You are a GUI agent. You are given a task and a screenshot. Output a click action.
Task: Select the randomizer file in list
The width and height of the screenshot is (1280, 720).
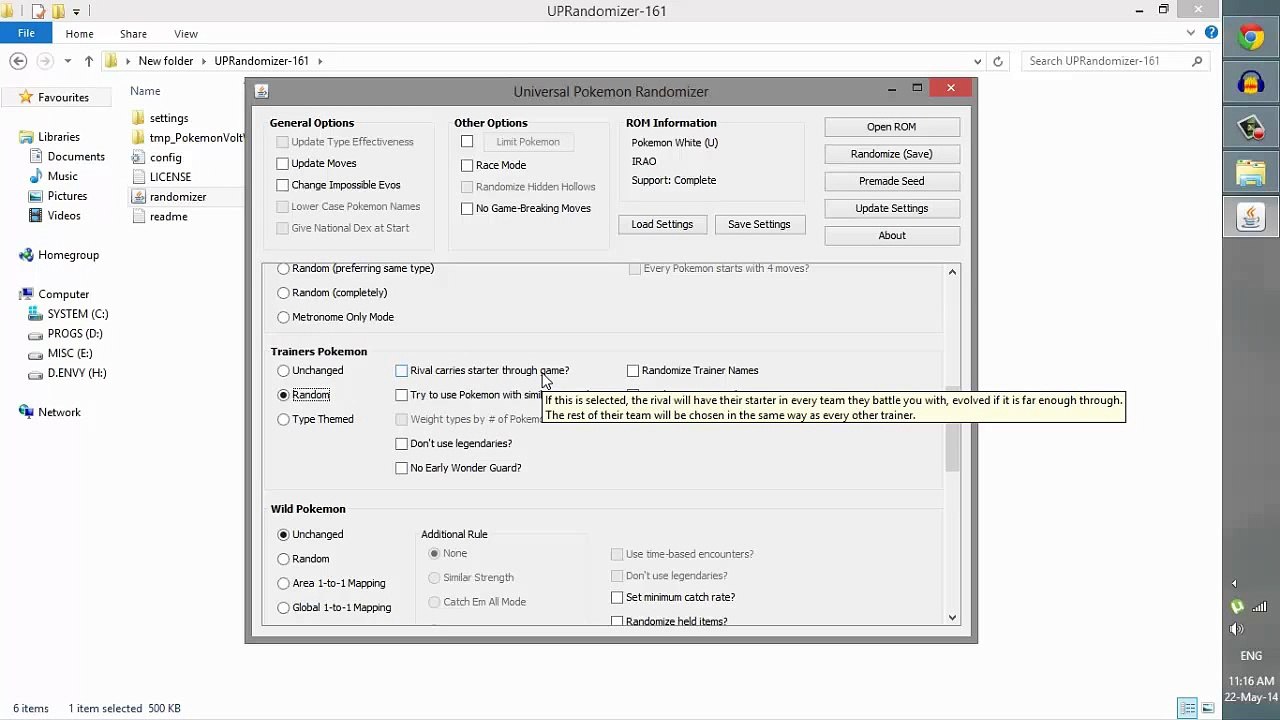pos(177,197)
